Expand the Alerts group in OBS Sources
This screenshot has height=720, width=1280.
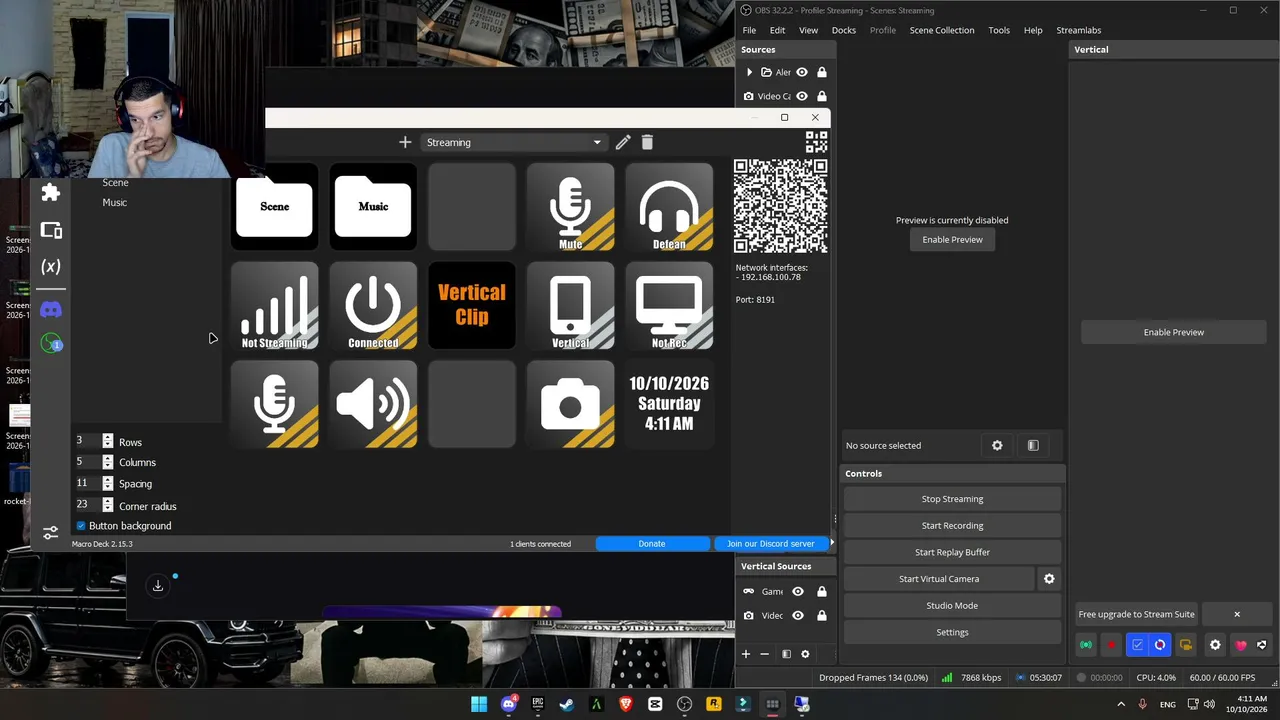tap(749, 72)
